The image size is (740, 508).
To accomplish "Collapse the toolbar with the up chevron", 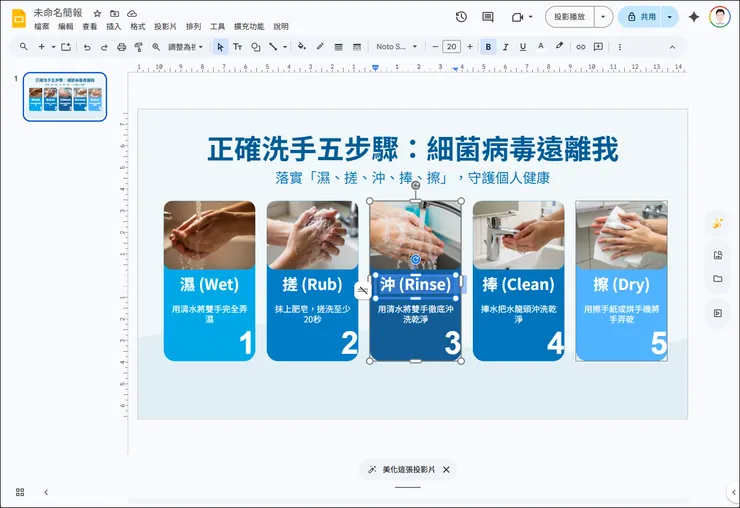I will (672, 47).
